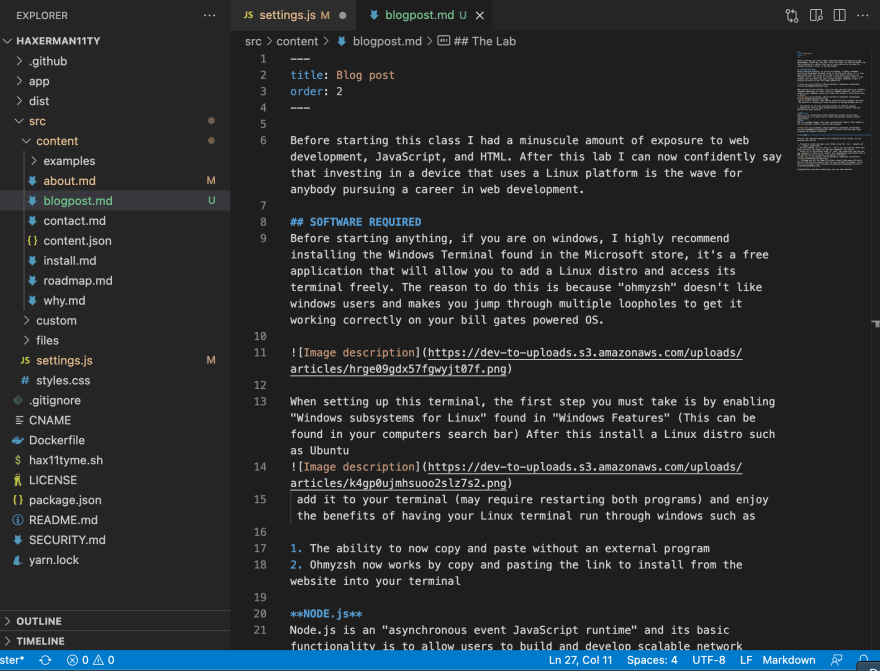Click the split editor right icon
This screenshot has width=880, height=671.
tap(840, 16)
